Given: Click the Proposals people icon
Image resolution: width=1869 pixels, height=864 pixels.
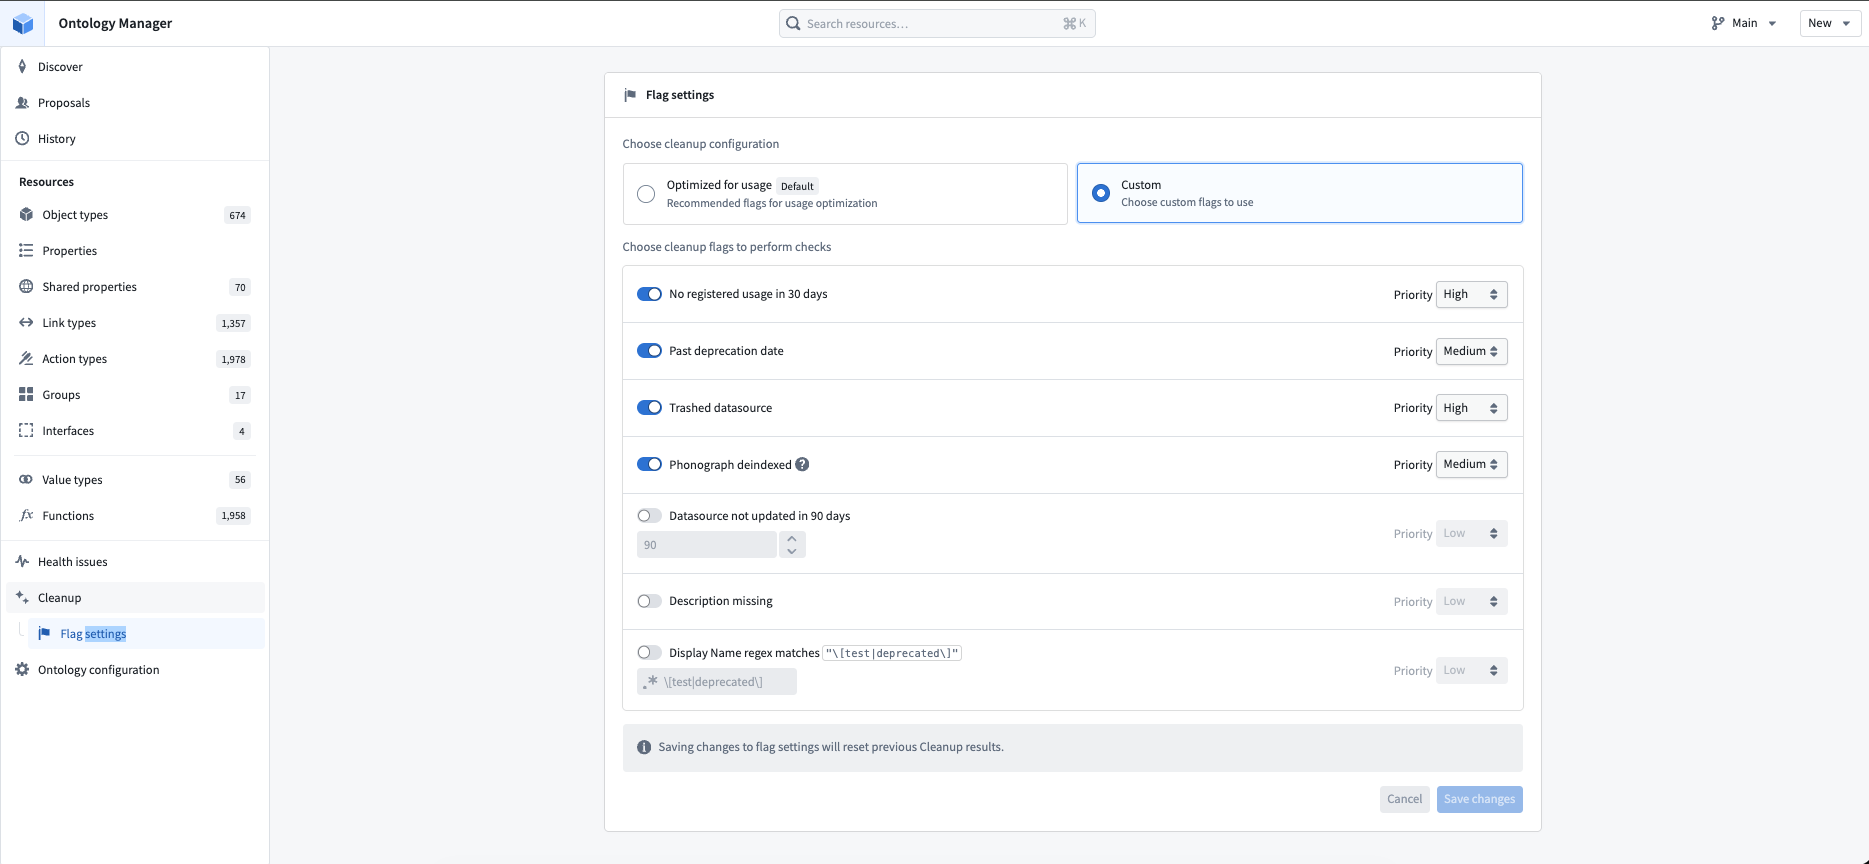Looking at the screenshot, I should tap(22, 103).
